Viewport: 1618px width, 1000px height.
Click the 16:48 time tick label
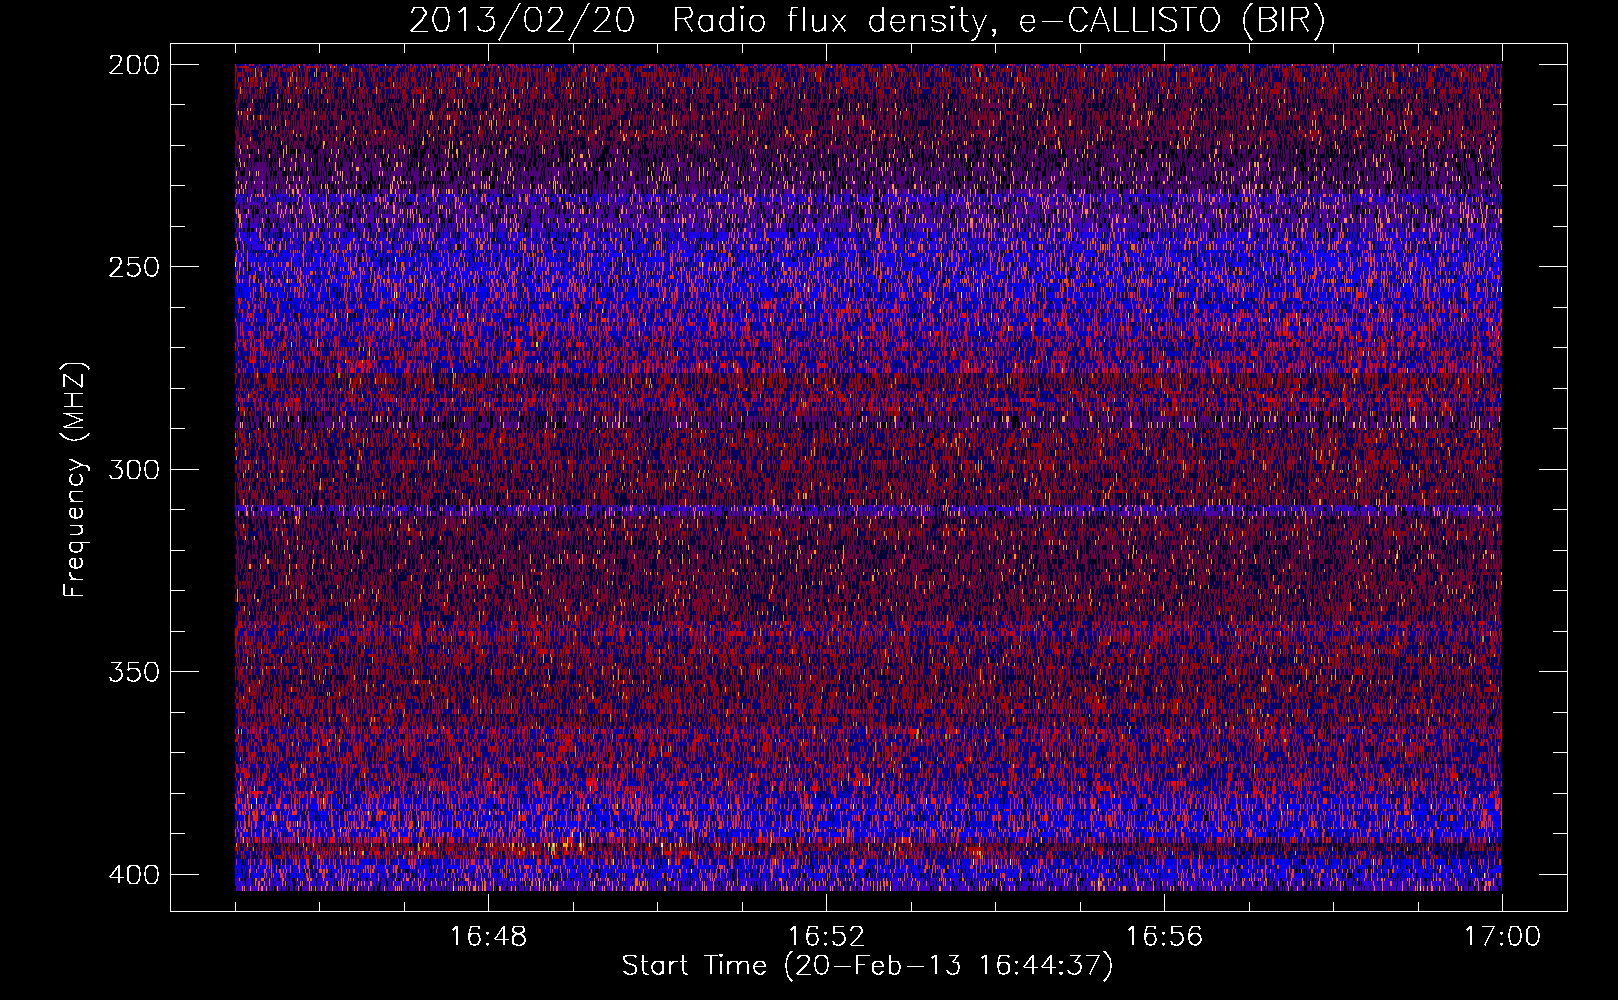pos(488,937)
